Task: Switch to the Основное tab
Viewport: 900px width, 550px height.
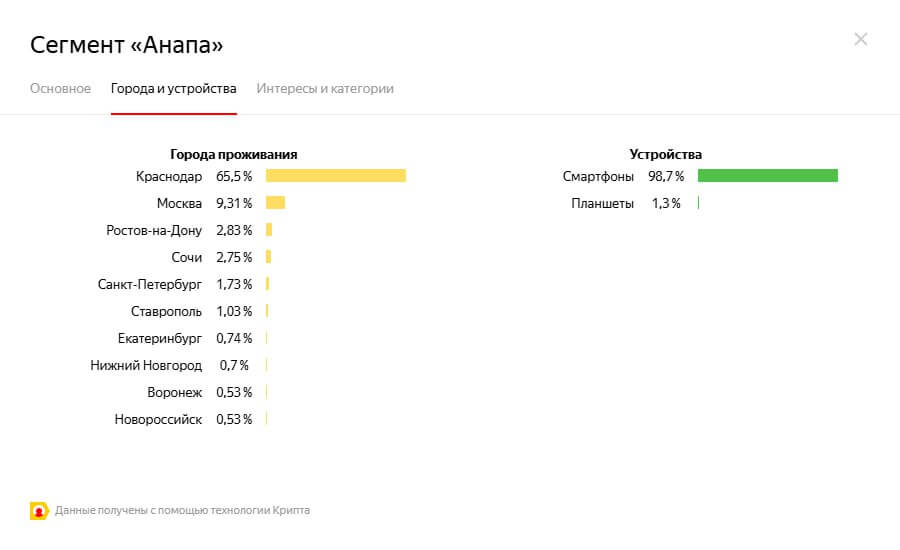Action: (60, 88)
